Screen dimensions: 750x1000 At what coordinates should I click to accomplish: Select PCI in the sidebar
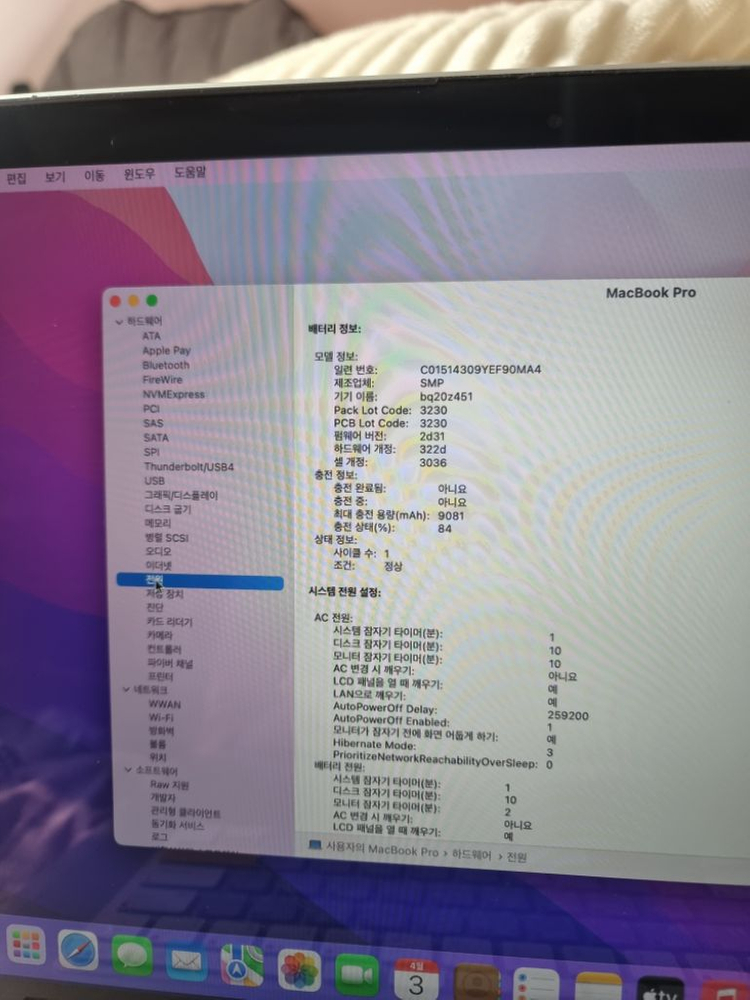tap(151, 408)
